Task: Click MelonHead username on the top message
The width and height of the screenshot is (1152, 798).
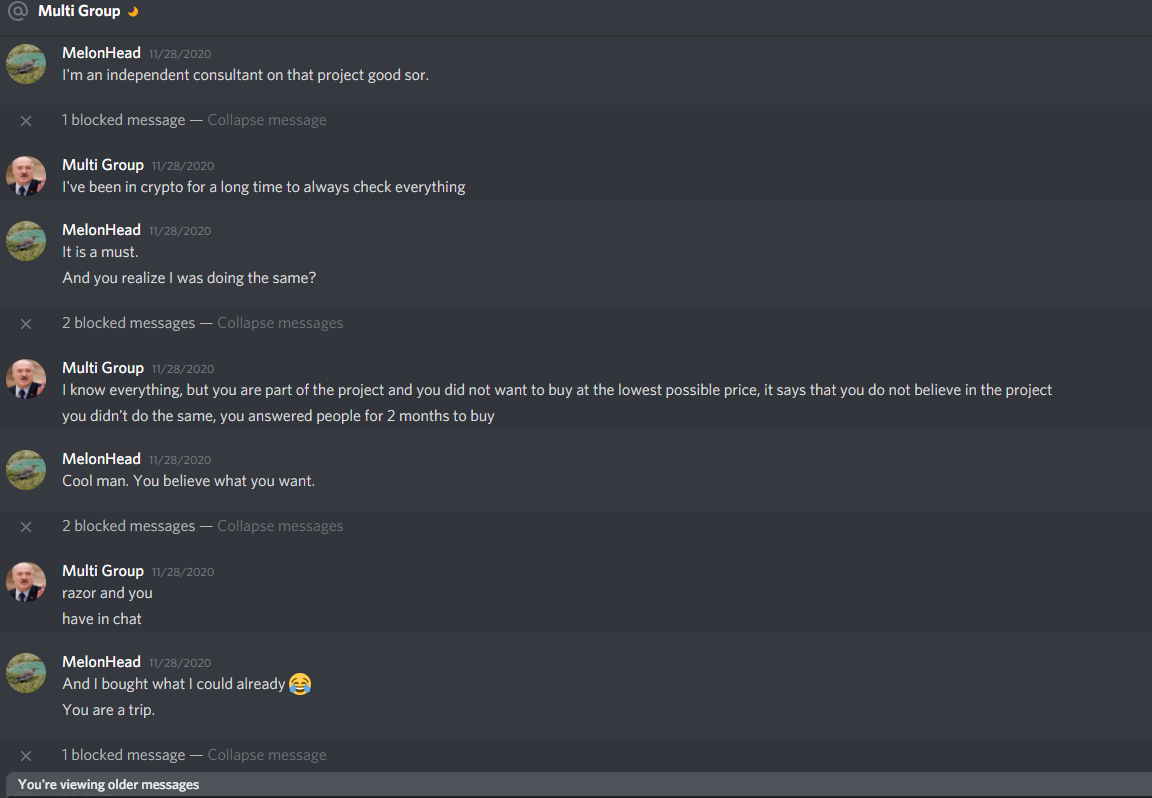Action: click(x=101, y=53)
